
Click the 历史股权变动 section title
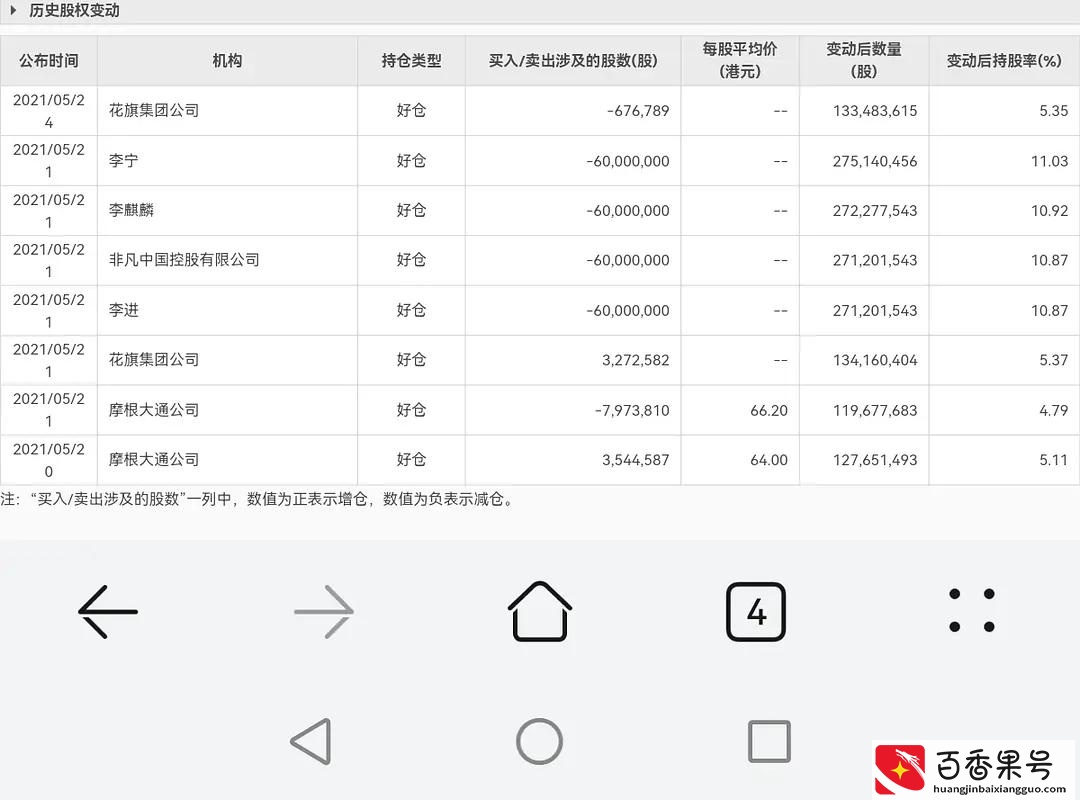[74, 10]
